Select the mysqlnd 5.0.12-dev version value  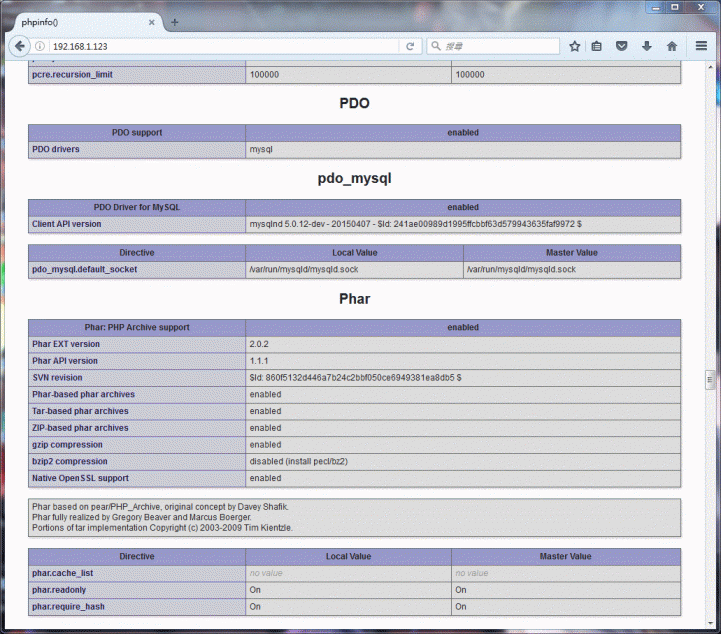click(415, 224)
